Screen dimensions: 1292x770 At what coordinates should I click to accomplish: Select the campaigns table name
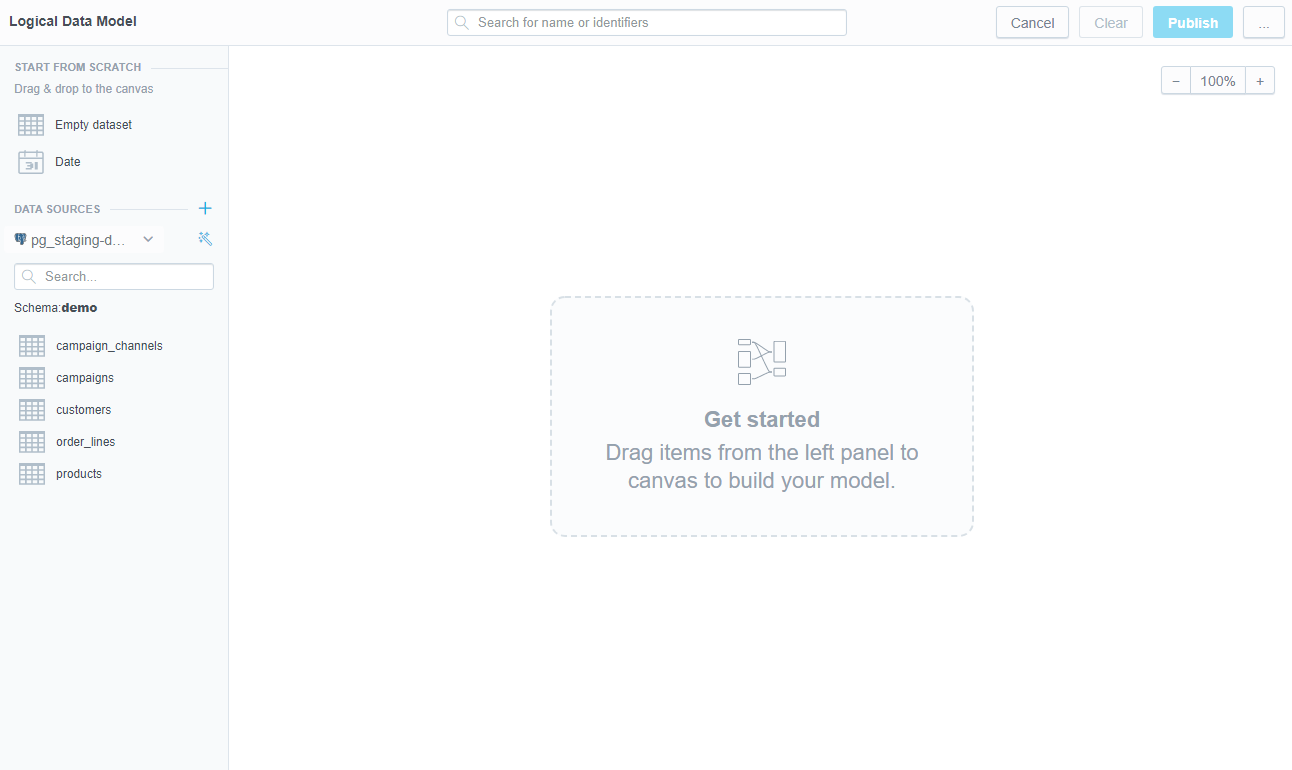[85, 378]
